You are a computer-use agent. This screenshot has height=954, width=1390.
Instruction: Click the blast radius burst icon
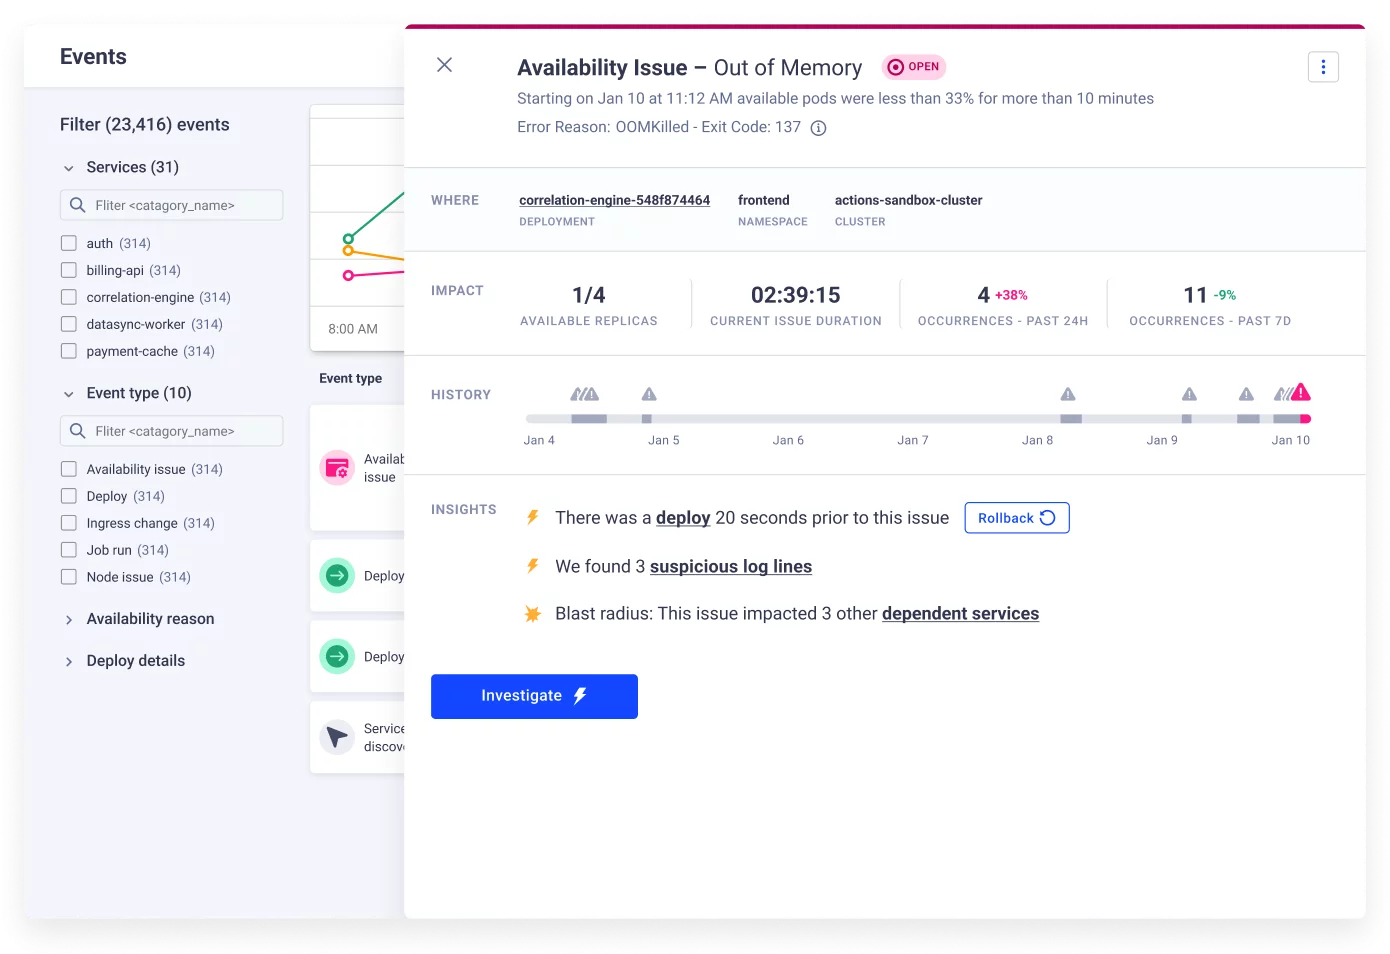[x=533, y=614]
